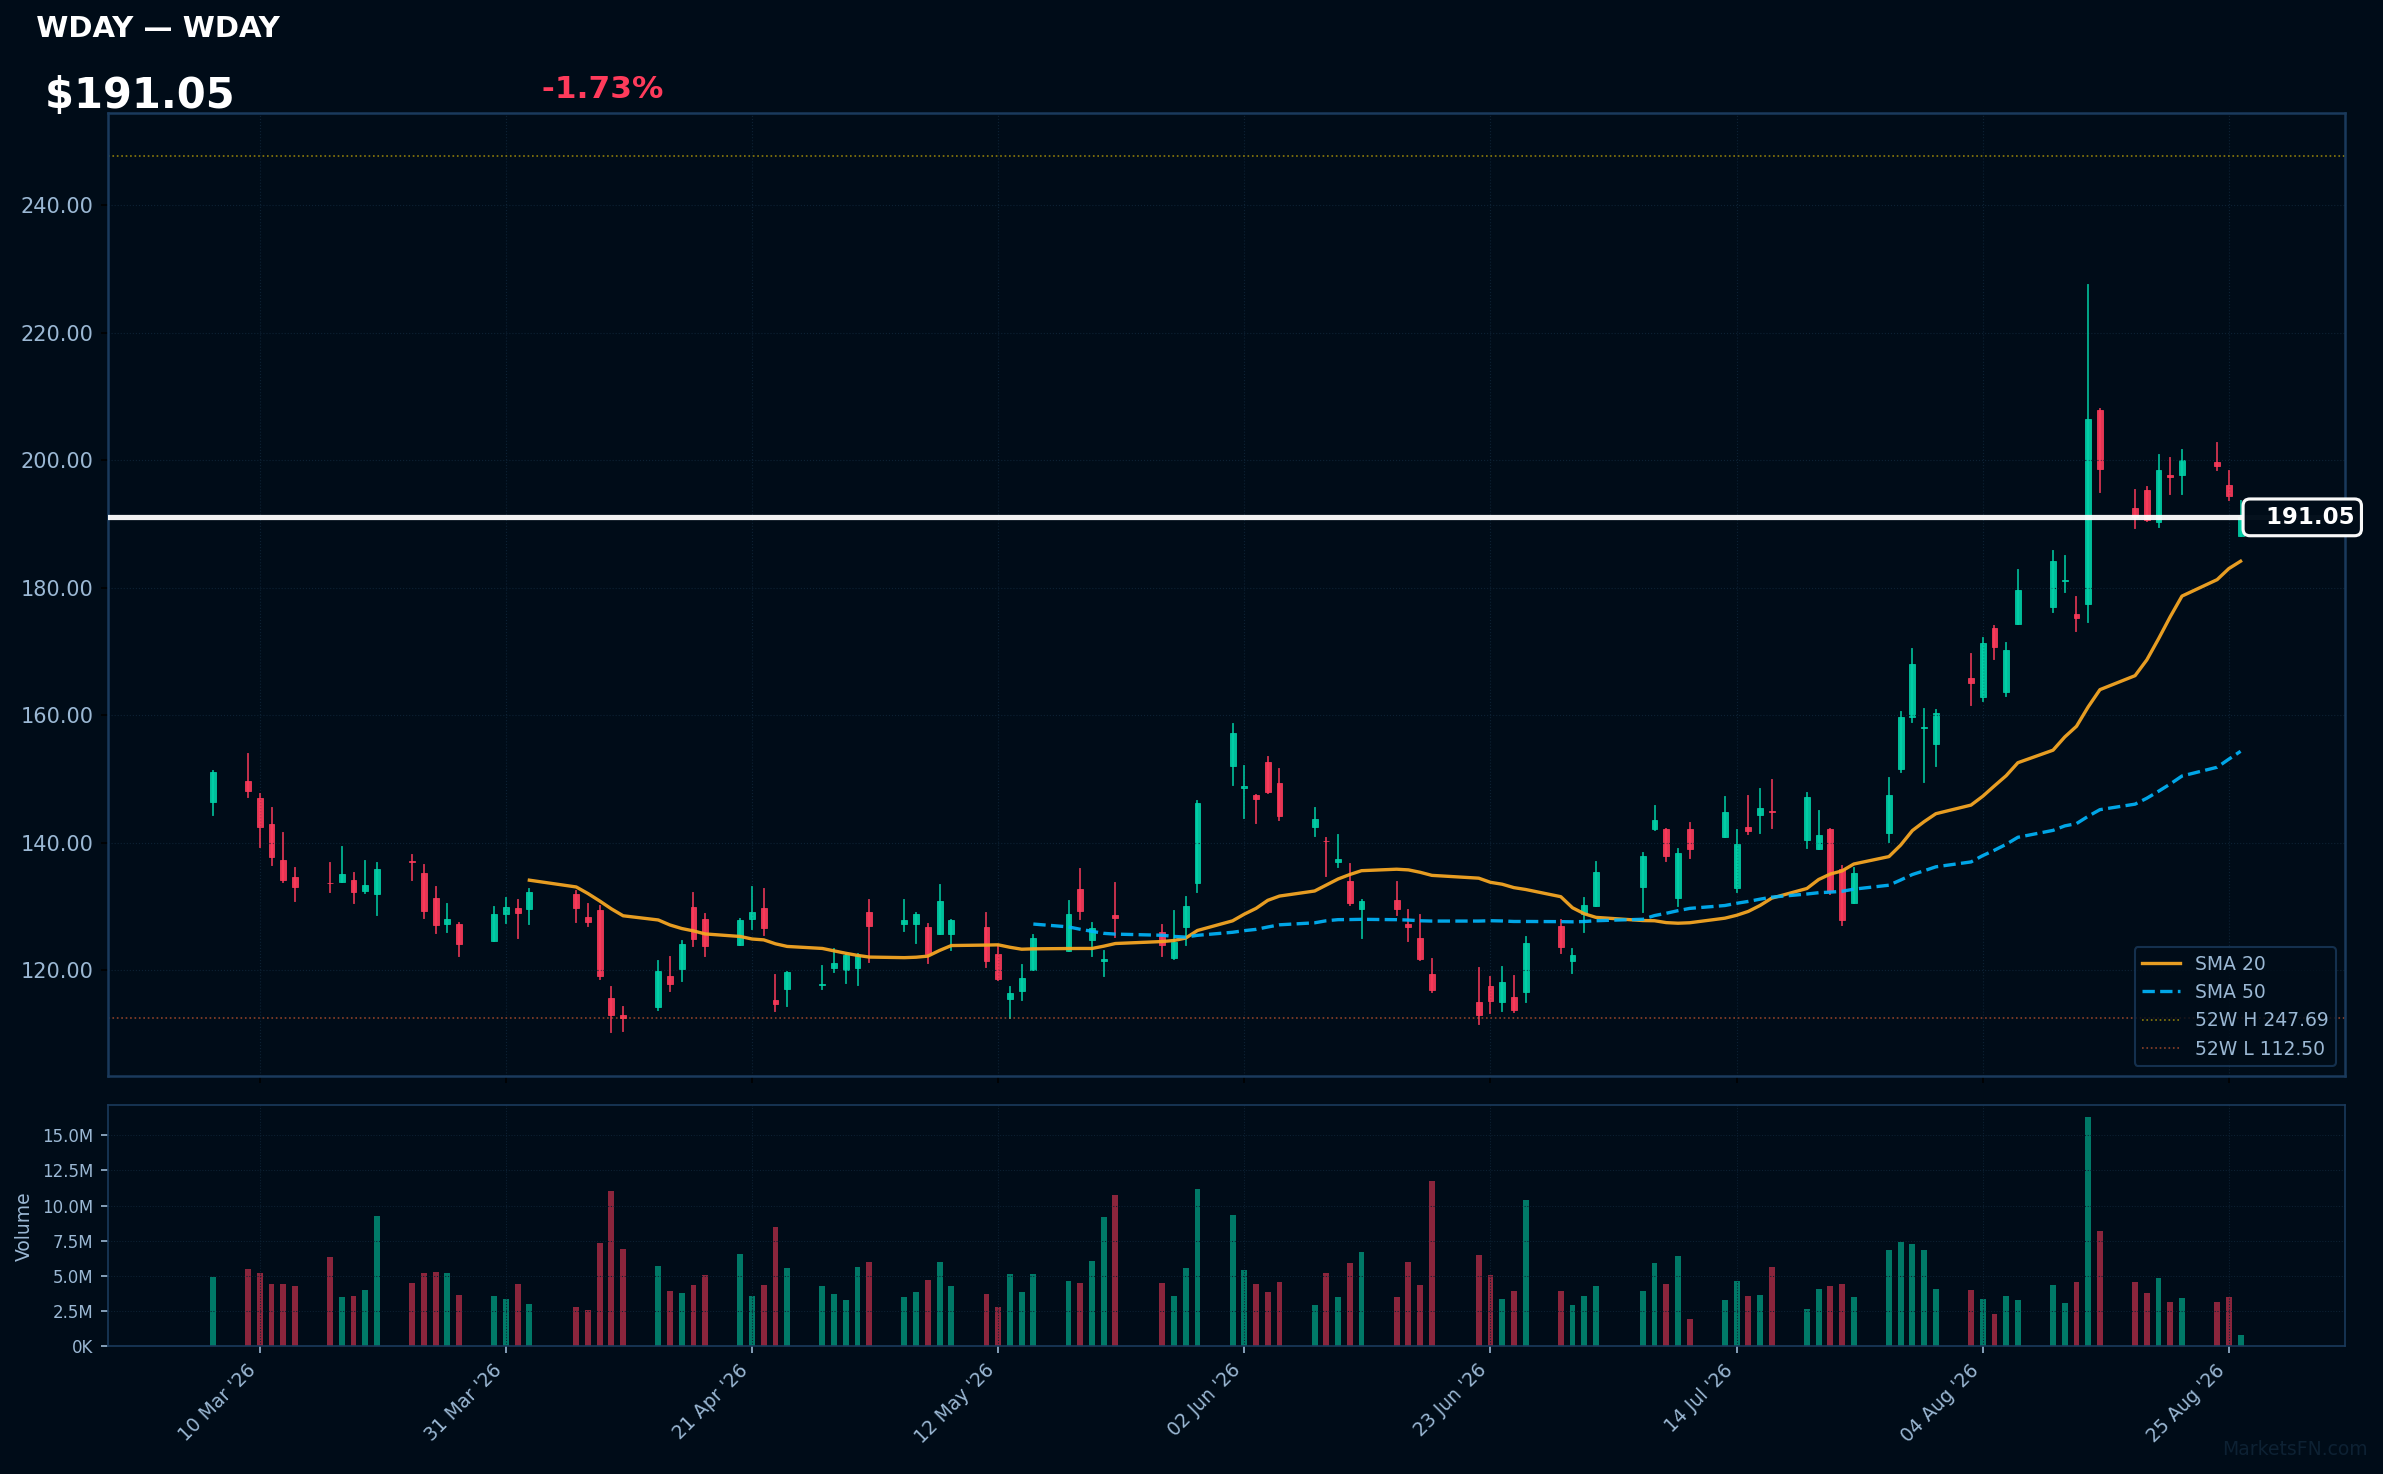The image size is (2383, 1474).
Task: Click the 10.0M volume axis label
Action: point(68,1207)
